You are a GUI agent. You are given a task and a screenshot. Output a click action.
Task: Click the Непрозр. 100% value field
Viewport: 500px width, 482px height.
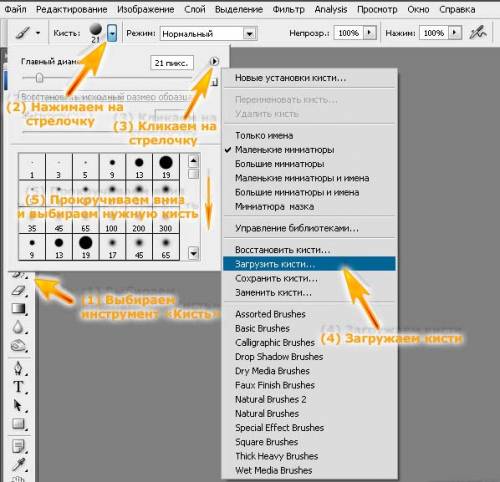pyautogui.click(x=348, y=33)
